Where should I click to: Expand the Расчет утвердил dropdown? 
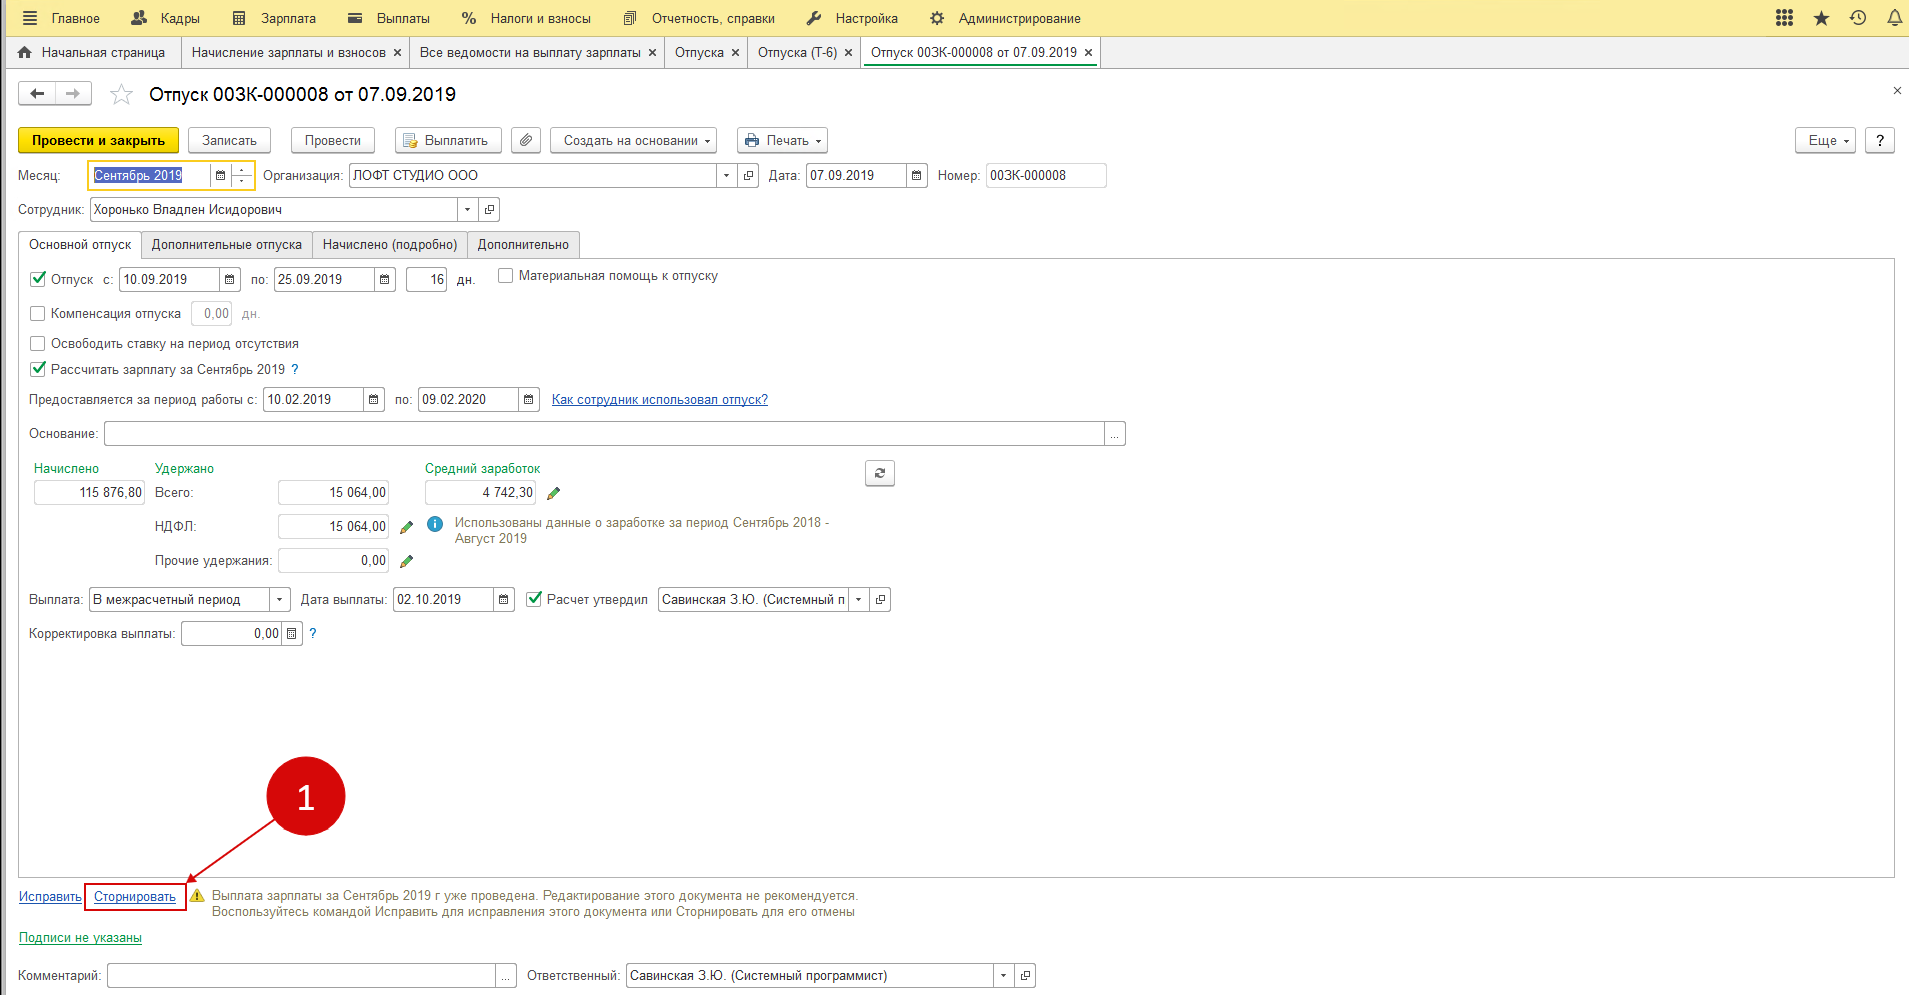858,599
